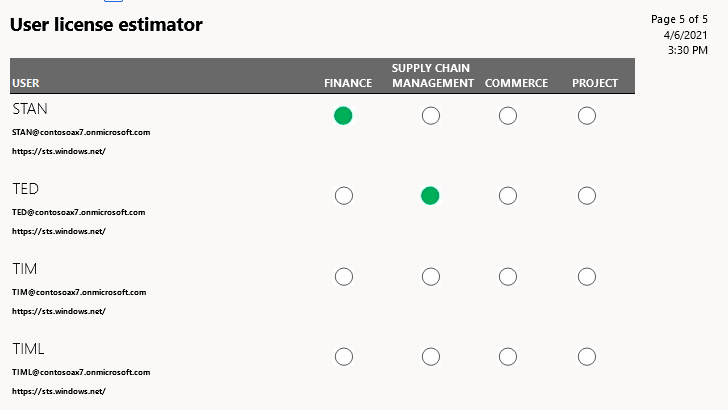Click the sts.windows.net link under TED

click(x=59, y=231)
